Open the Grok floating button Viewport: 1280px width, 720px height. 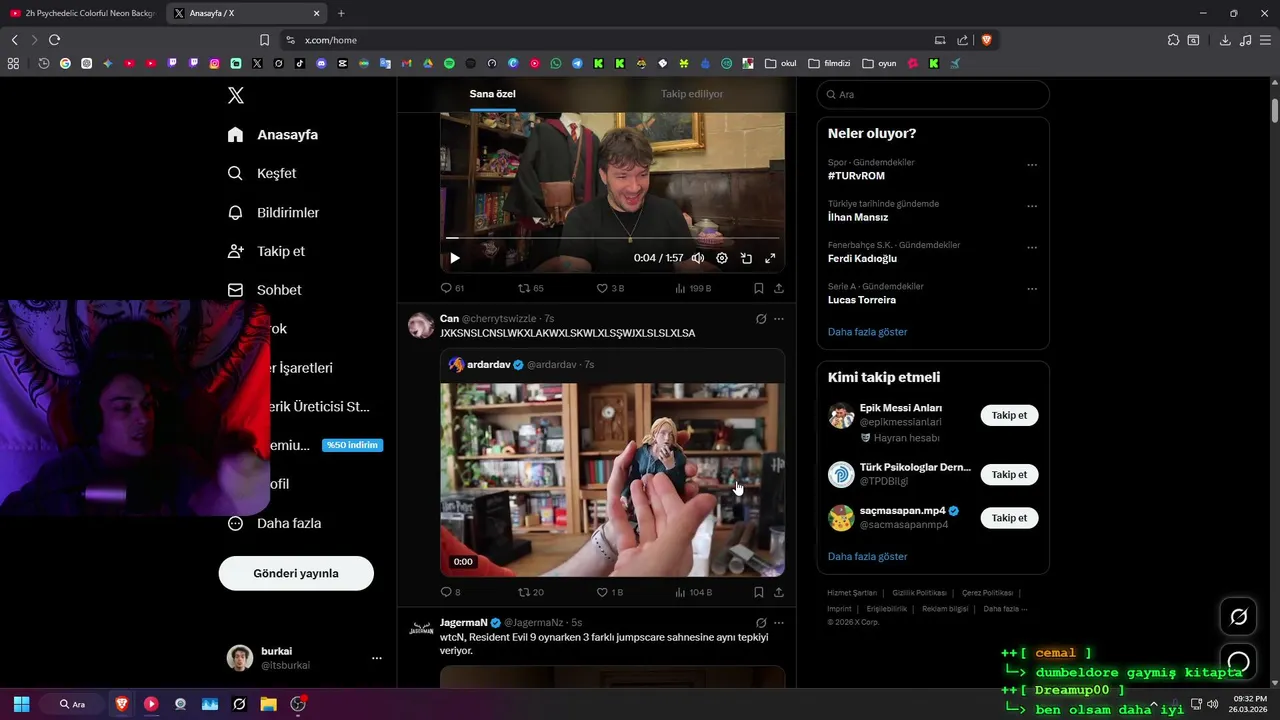point(1238,617)
